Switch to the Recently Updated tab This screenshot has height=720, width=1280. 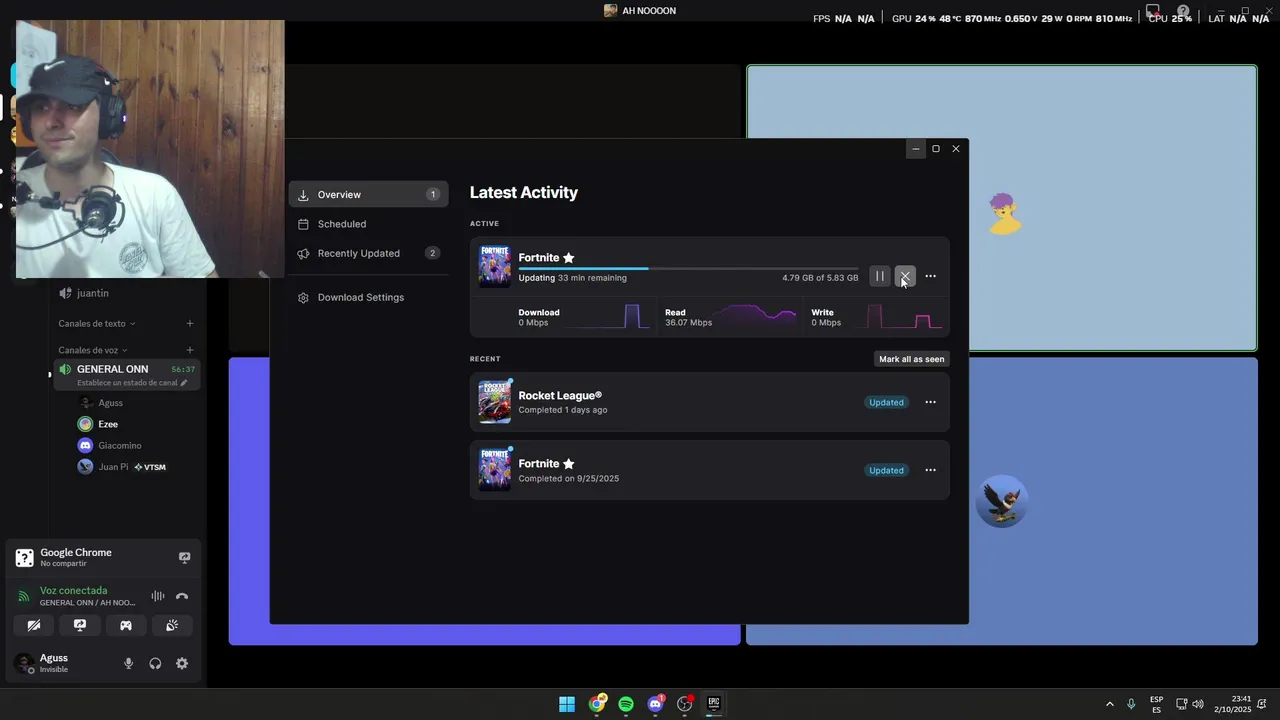[368, 253]
